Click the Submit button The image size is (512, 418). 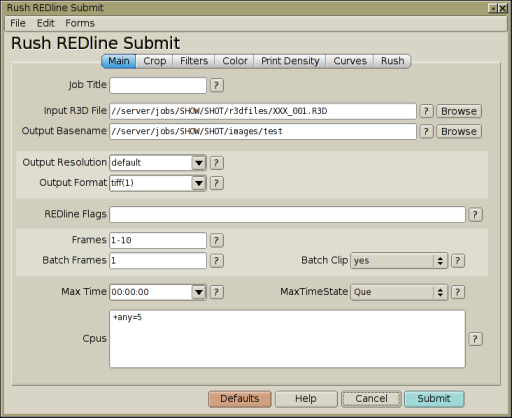pyautogui.click(x=434, y=399)
